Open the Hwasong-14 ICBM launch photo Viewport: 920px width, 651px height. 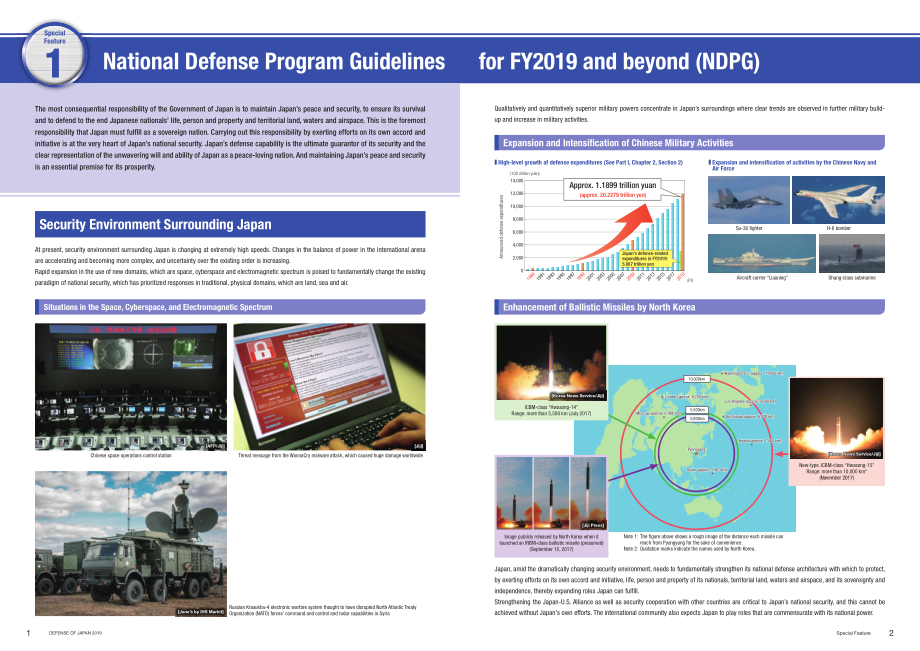(551, 363)
